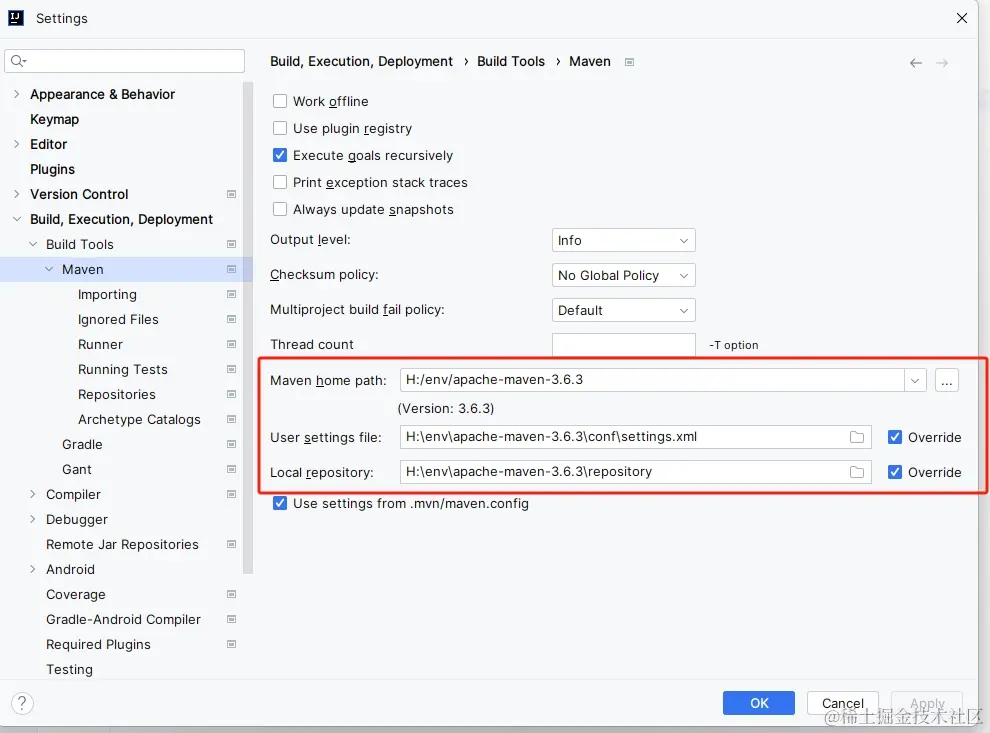Click project-level icon beside Maven breadcrumb
Viewport: 990px width, 733px height.
click(629, 62)
